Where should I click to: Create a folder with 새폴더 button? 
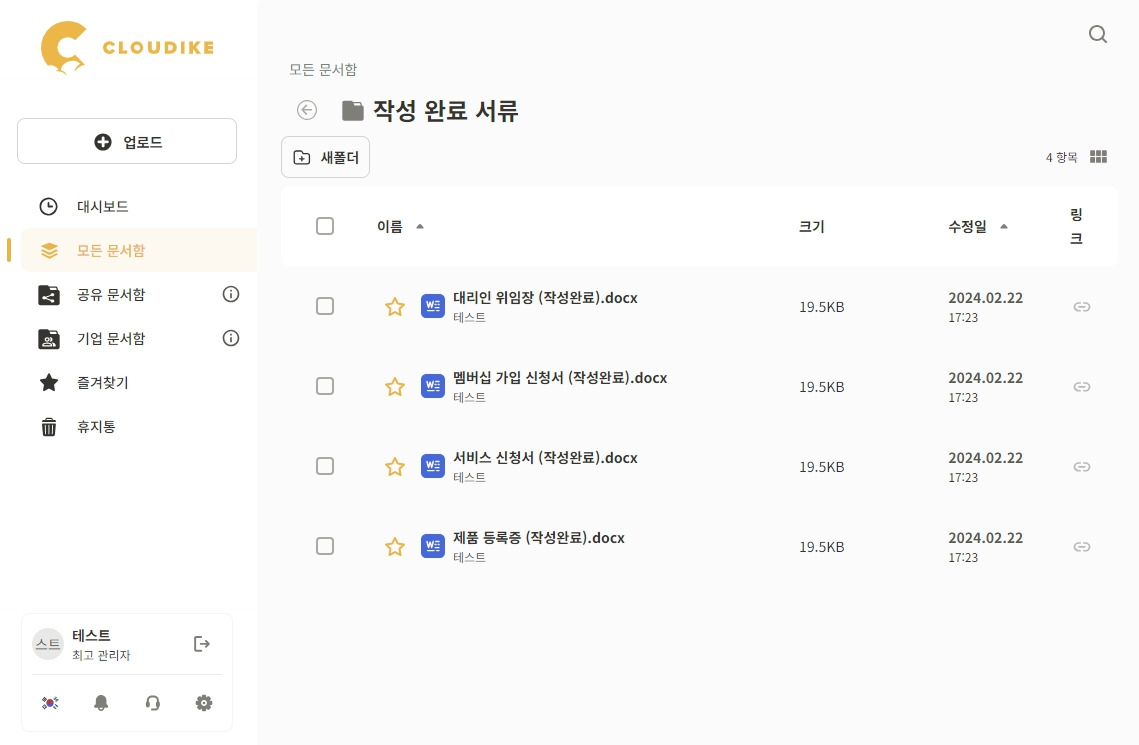(326, 158)
